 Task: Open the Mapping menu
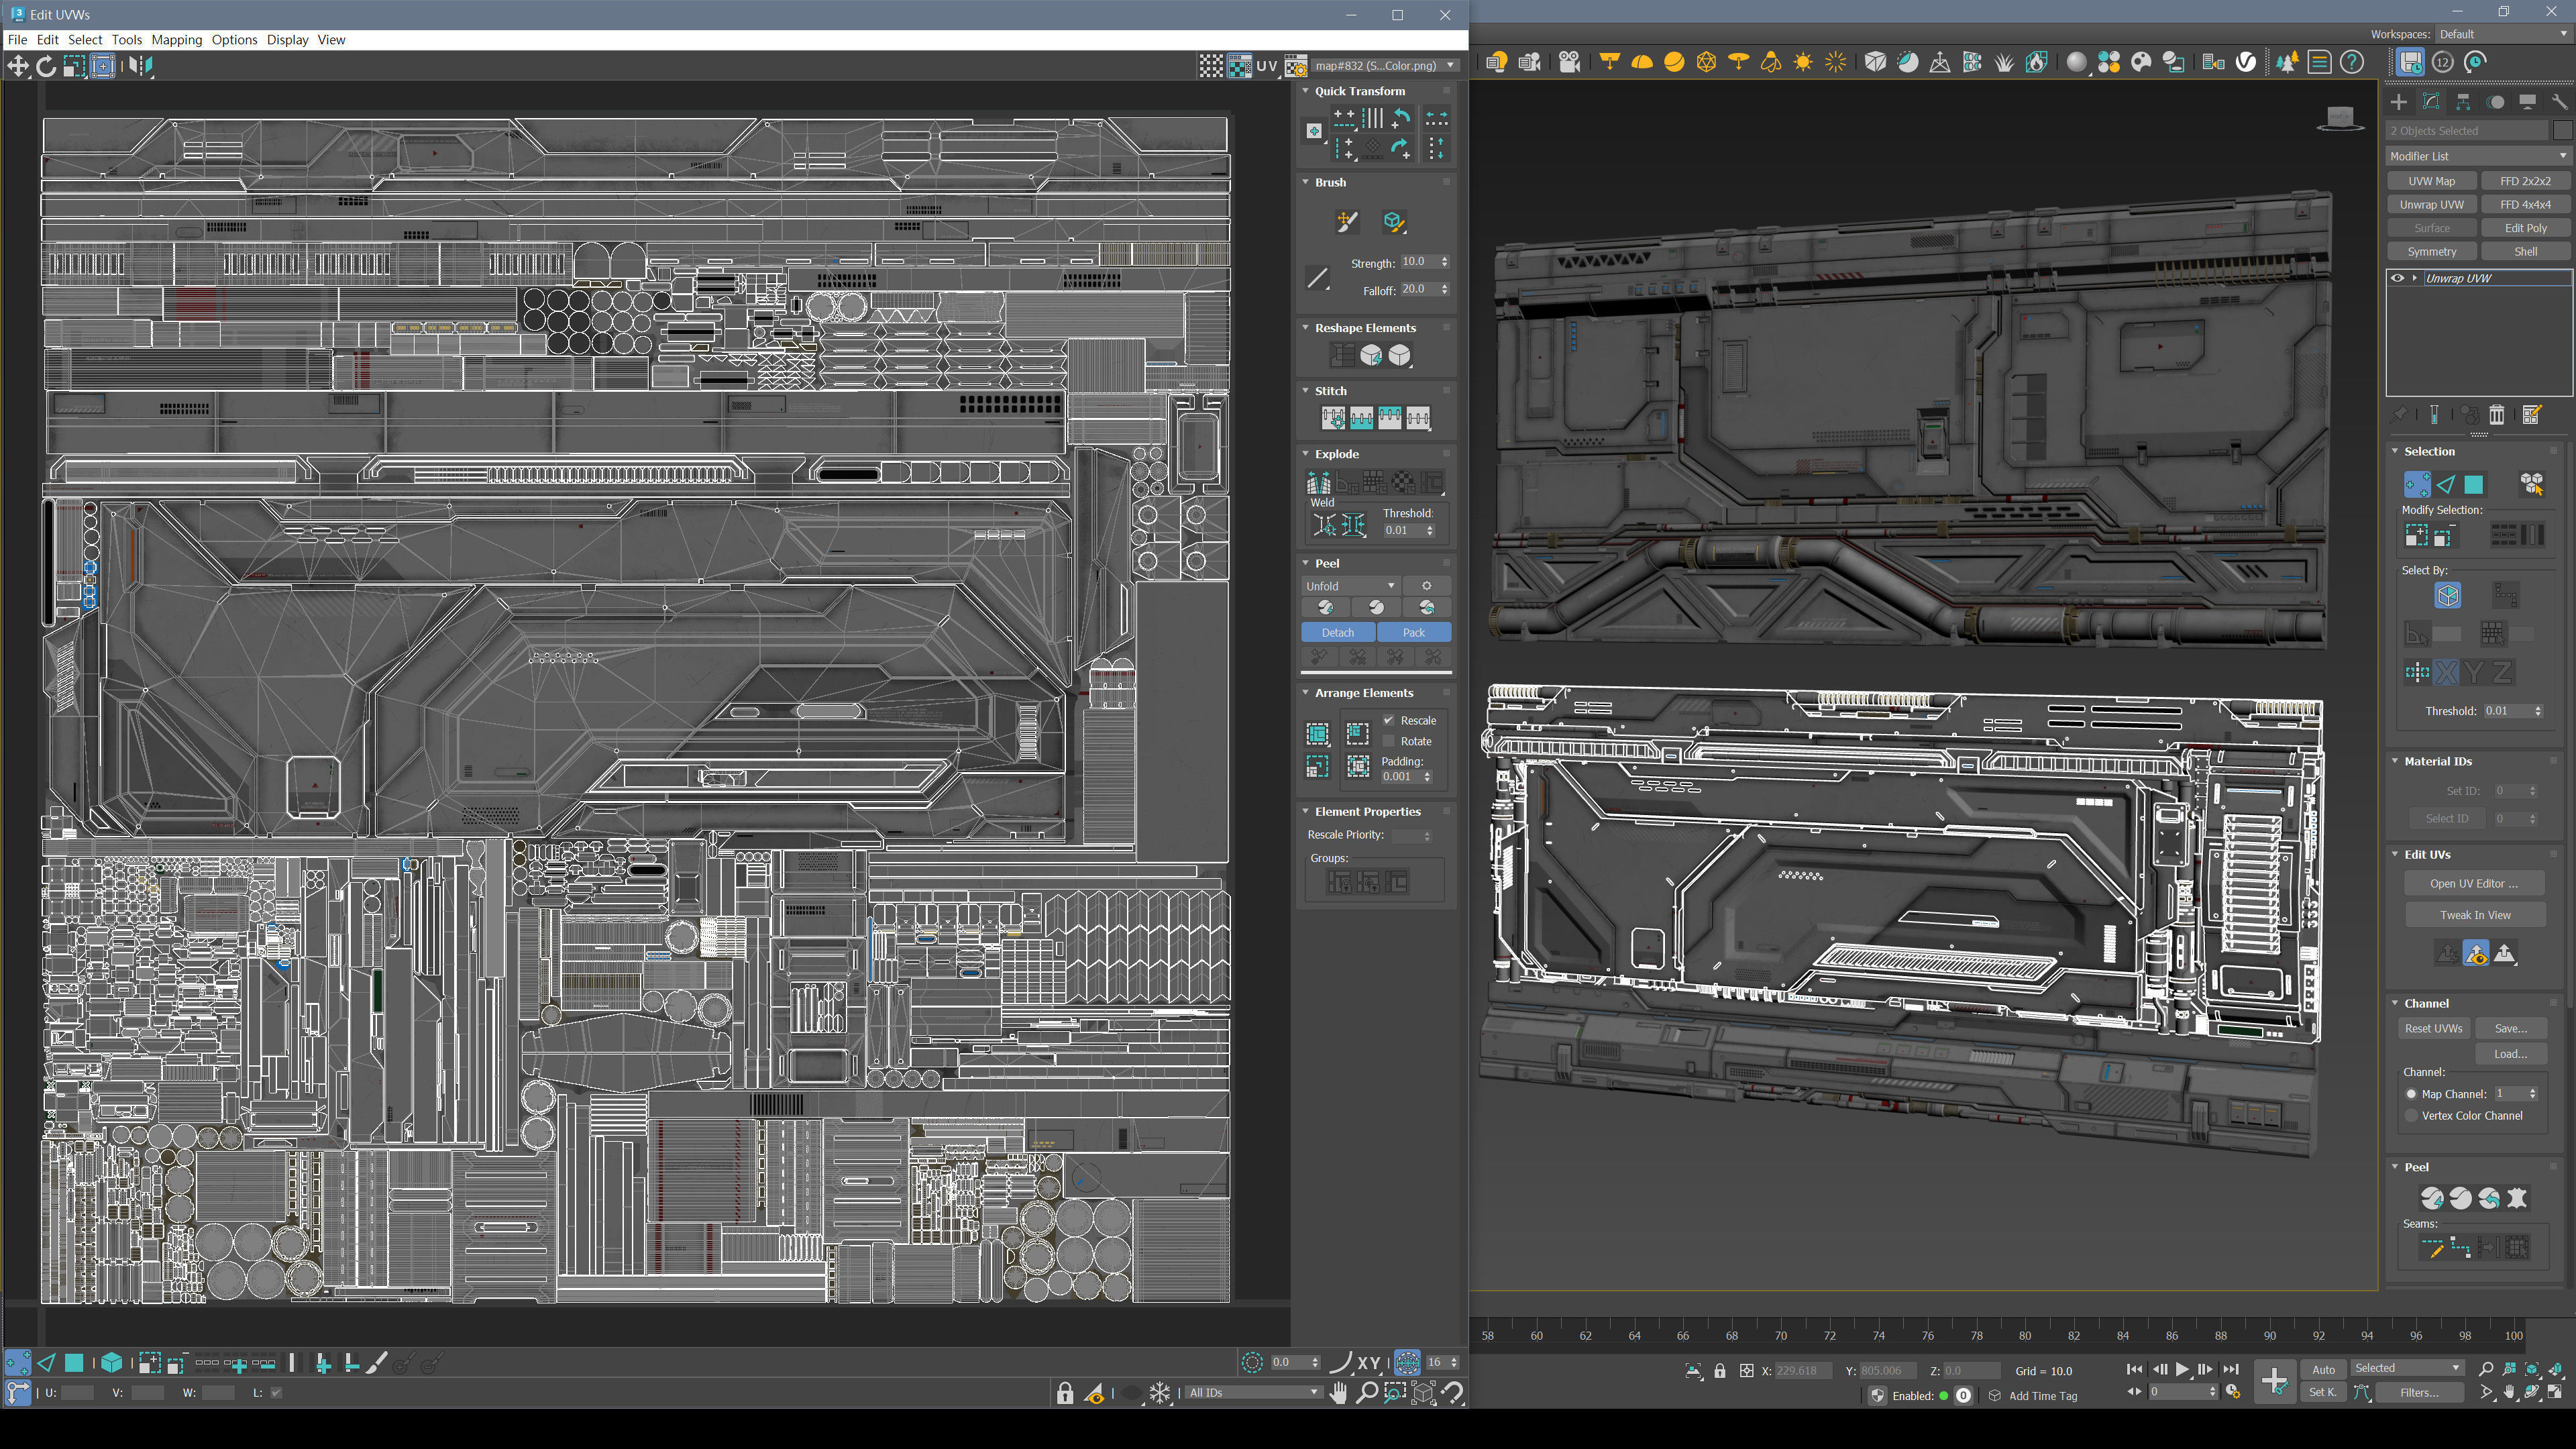point(176,40)
